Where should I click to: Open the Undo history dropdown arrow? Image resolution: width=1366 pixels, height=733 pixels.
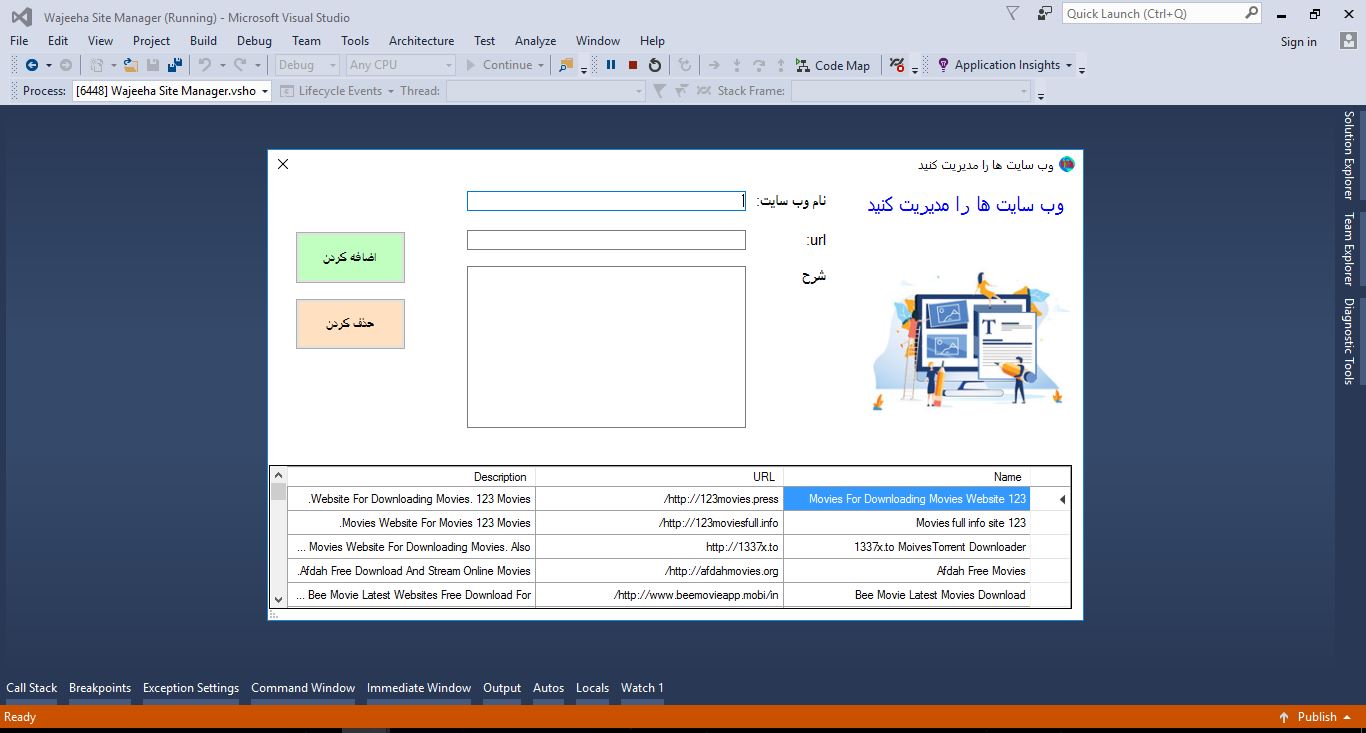[x=221, y=65]
